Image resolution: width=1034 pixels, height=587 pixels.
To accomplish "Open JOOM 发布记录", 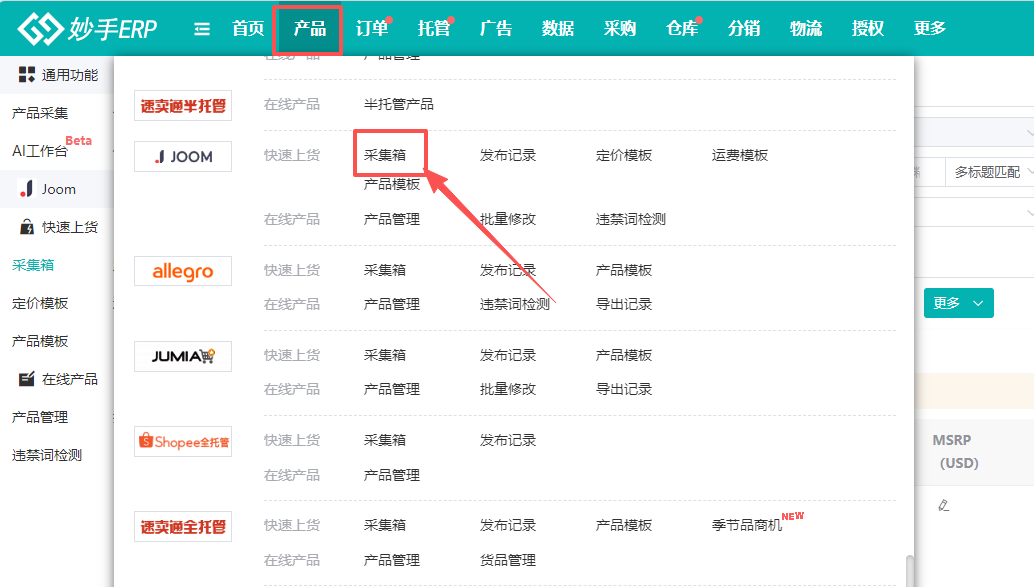I will tap(508, 156).
